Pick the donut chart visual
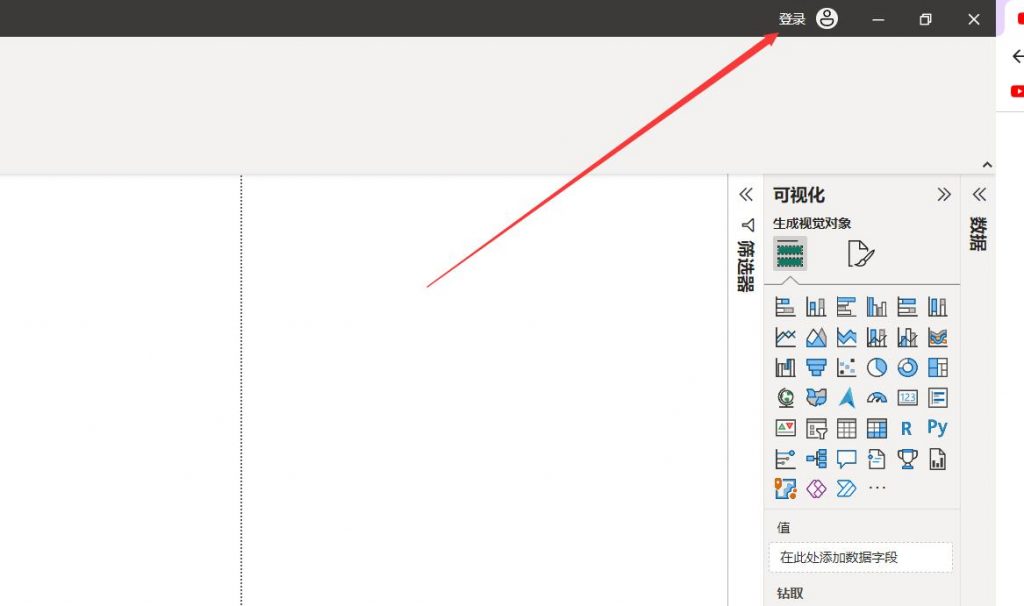 coord(907,368)
